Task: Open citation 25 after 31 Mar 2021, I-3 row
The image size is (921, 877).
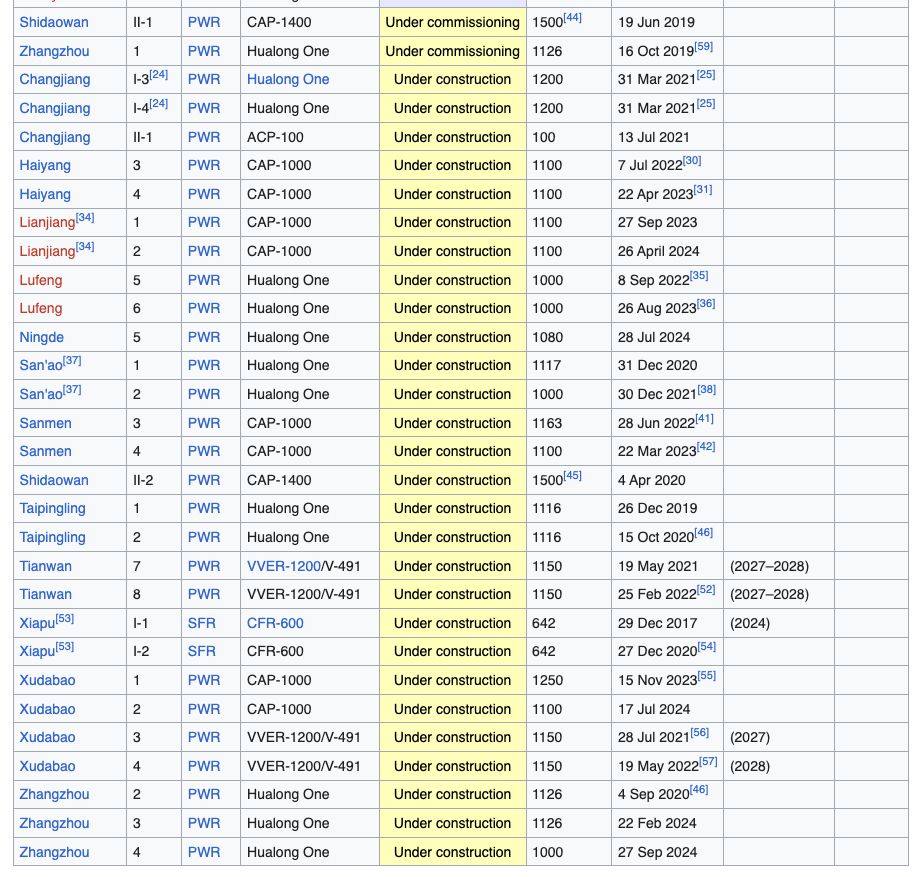Action: pos(706,75)
